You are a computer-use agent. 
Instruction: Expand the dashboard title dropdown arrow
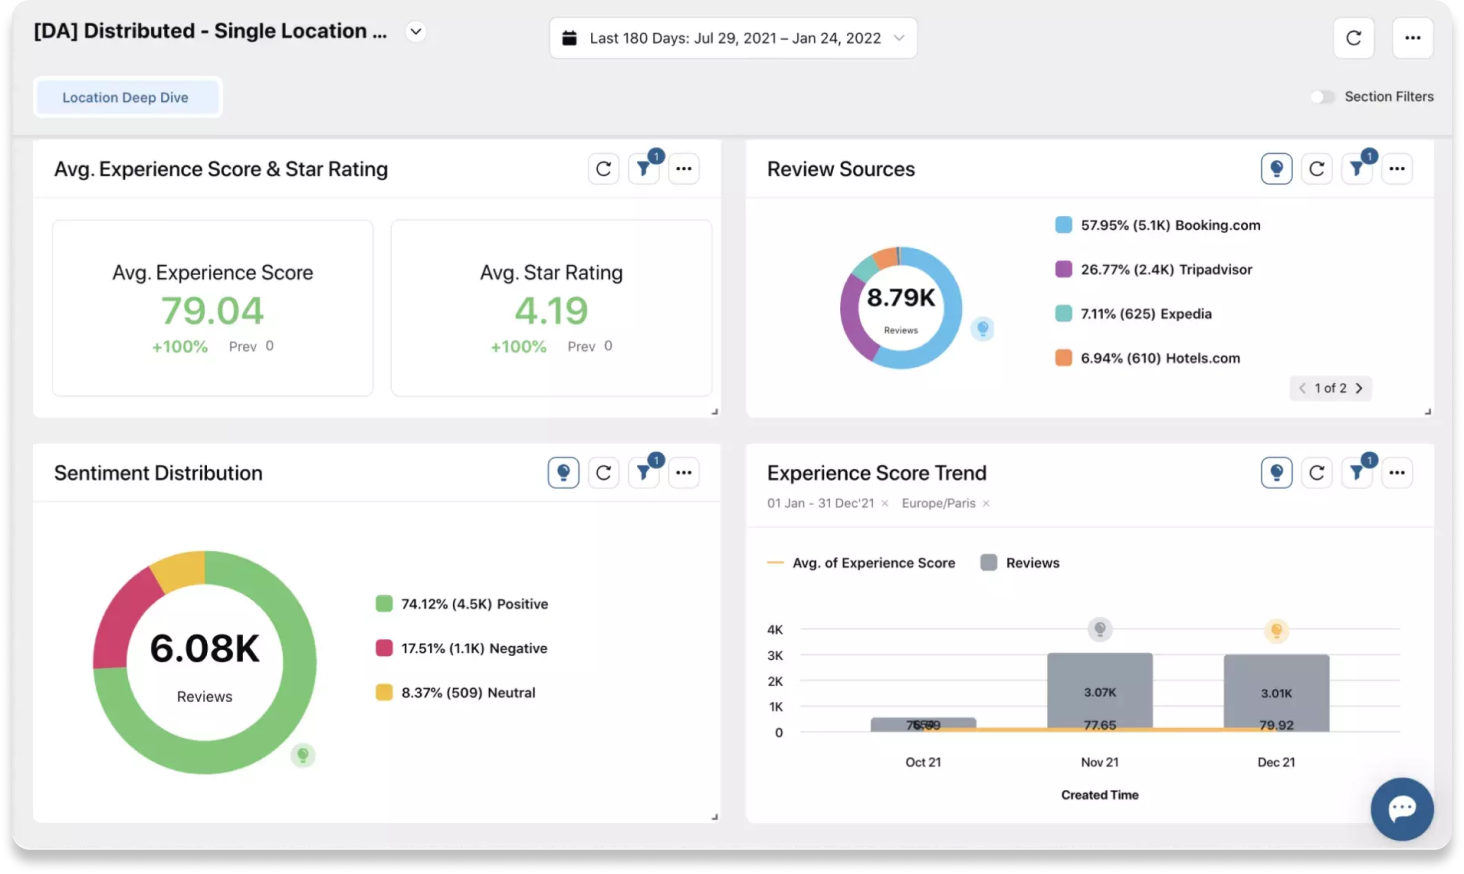[x=416, y=32]
